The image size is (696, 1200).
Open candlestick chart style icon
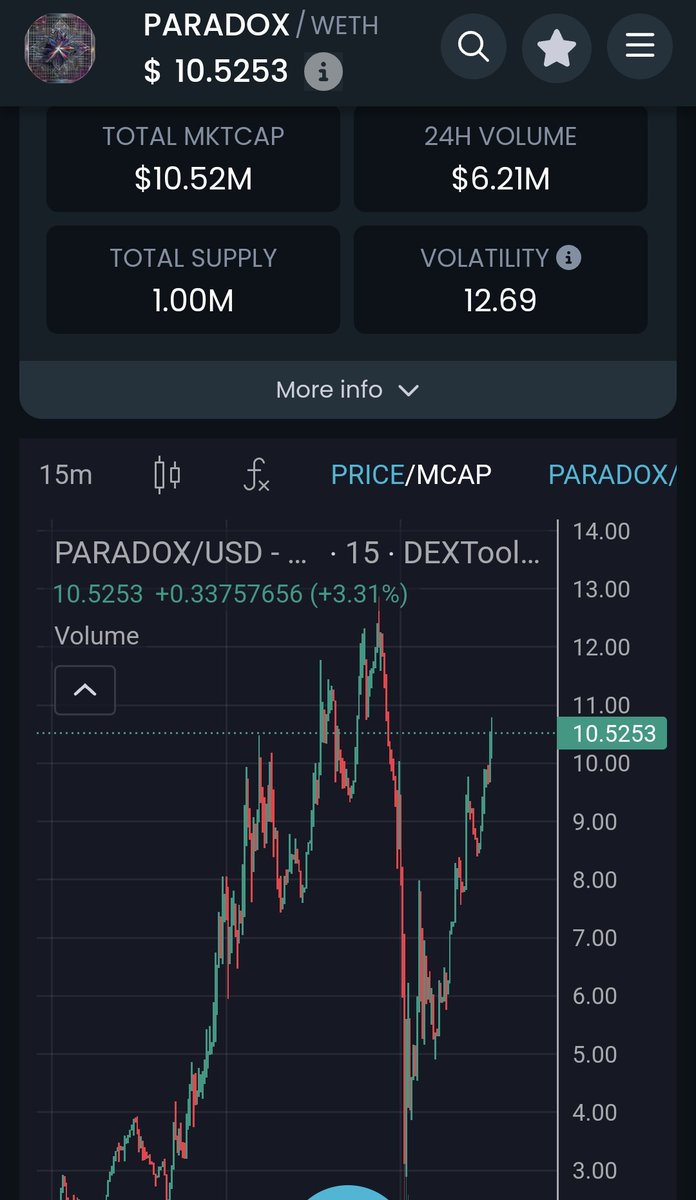(x=167, y=474)
